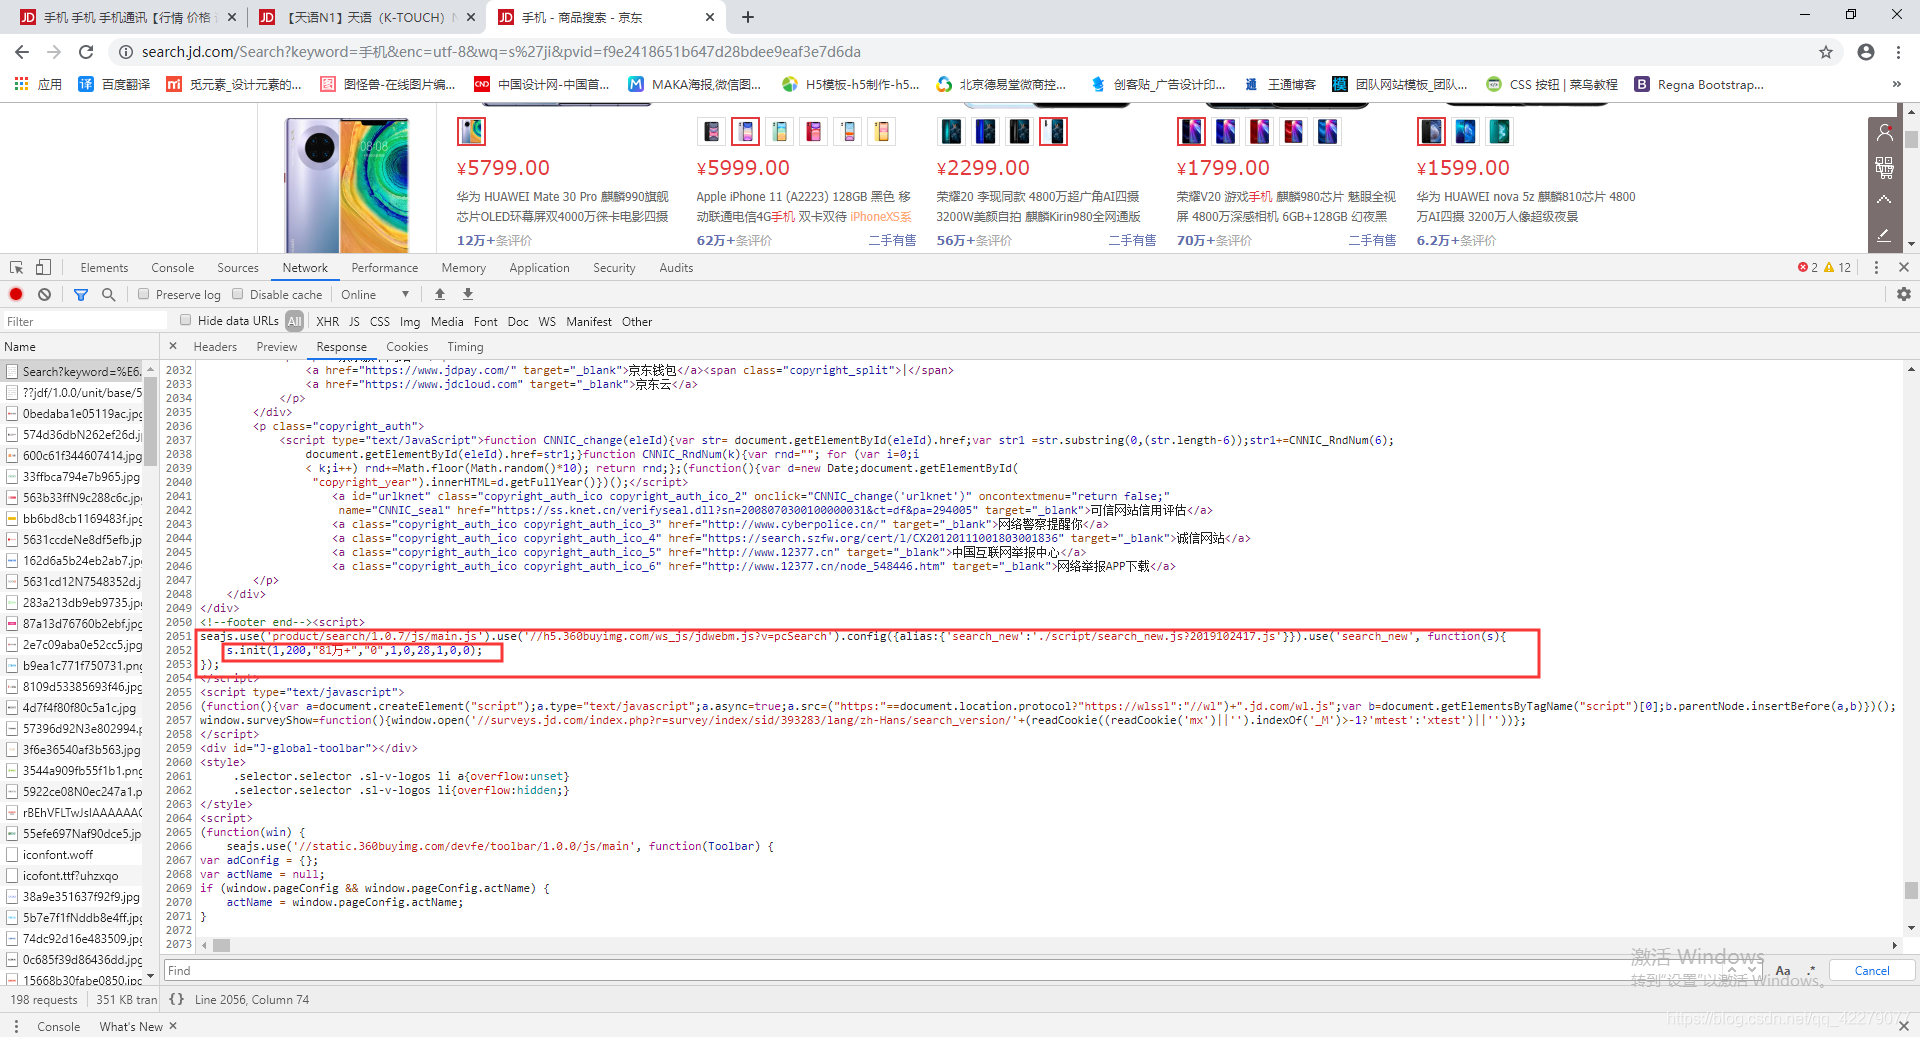Click the browser address bar
The image size is (1920, 1037).
coord(960,52)
